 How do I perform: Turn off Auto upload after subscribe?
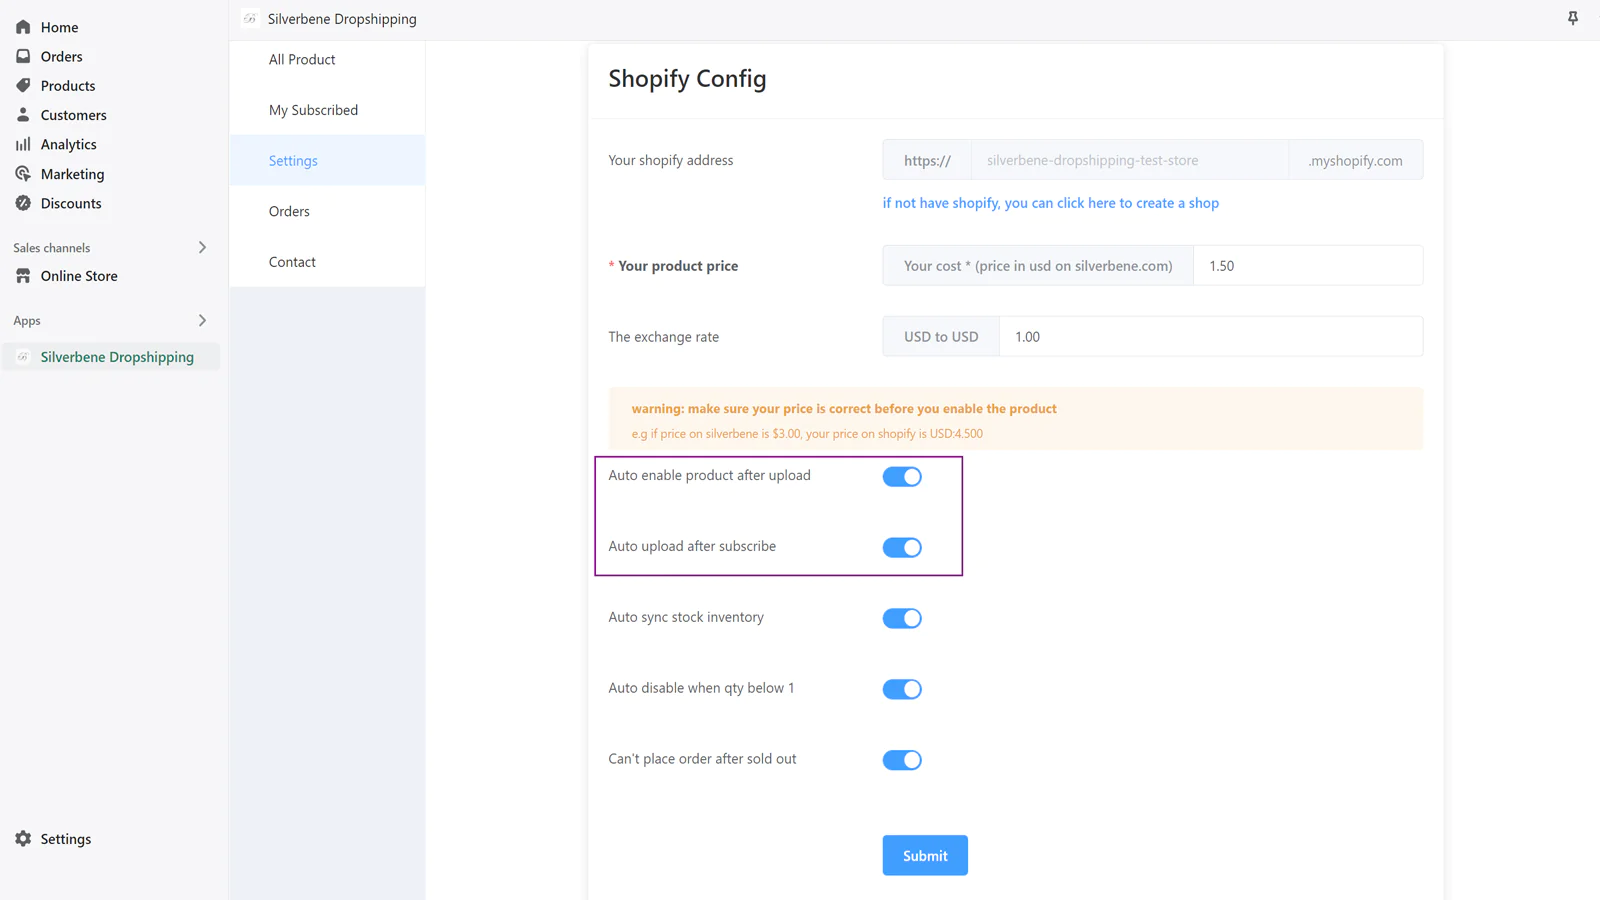pos(901,548)
